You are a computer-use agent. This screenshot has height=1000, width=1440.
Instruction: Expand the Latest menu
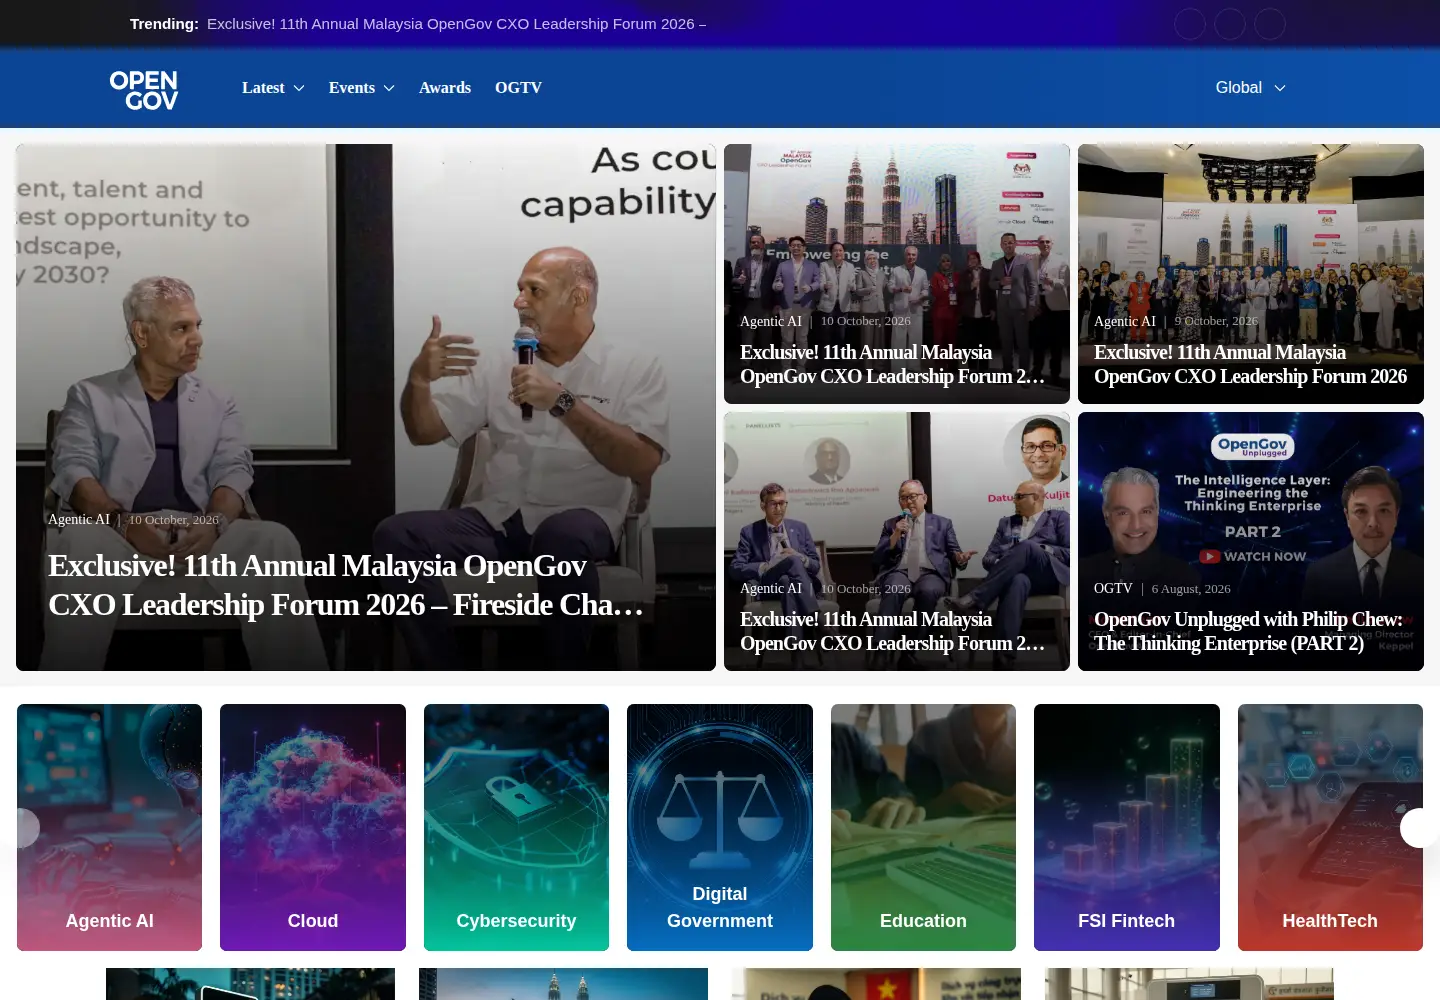coord(273,88)
